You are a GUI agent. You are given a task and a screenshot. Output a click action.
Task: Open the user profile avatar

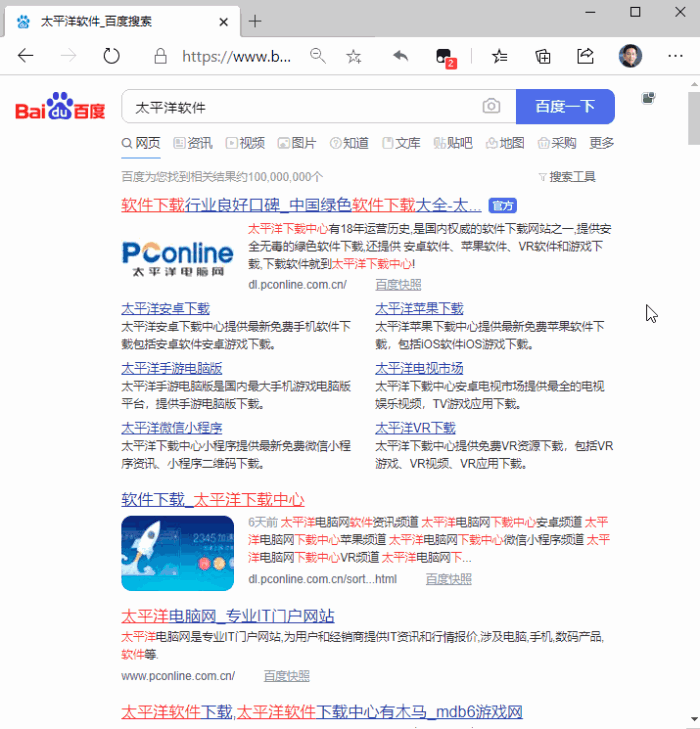[x=630, y=56]
